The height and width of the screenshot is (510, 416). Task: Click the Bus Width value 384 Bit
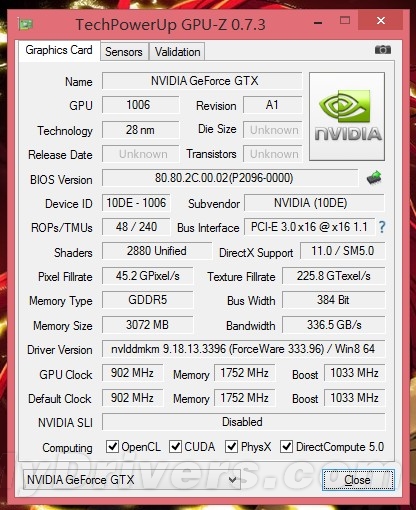point(334,300)
